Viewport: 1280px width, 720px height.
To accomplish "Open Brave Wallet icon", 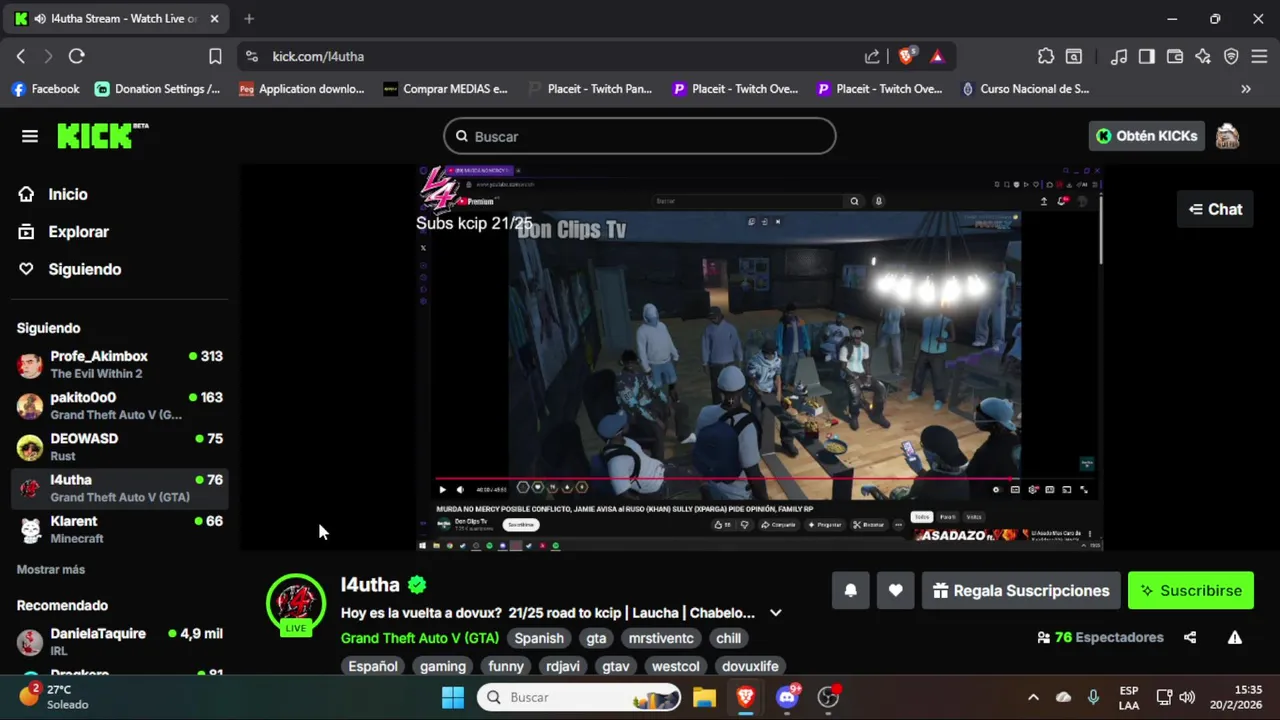I will 1175,57.
